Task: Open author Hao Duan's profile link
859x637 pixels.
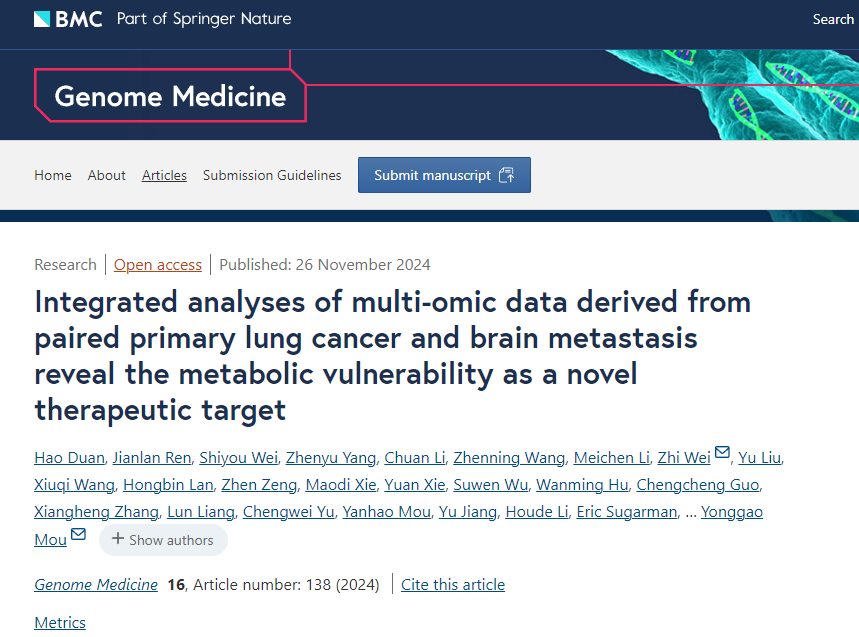Action: pyautogui.click(x=69, y=458)
